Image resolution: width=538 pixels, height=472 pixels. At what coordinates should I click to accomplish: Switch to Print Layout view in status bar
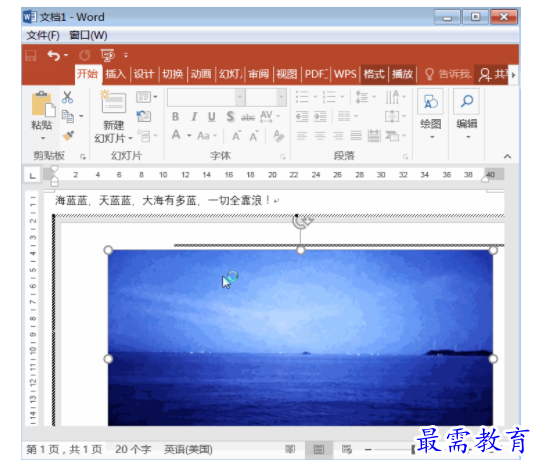point(319,449)
